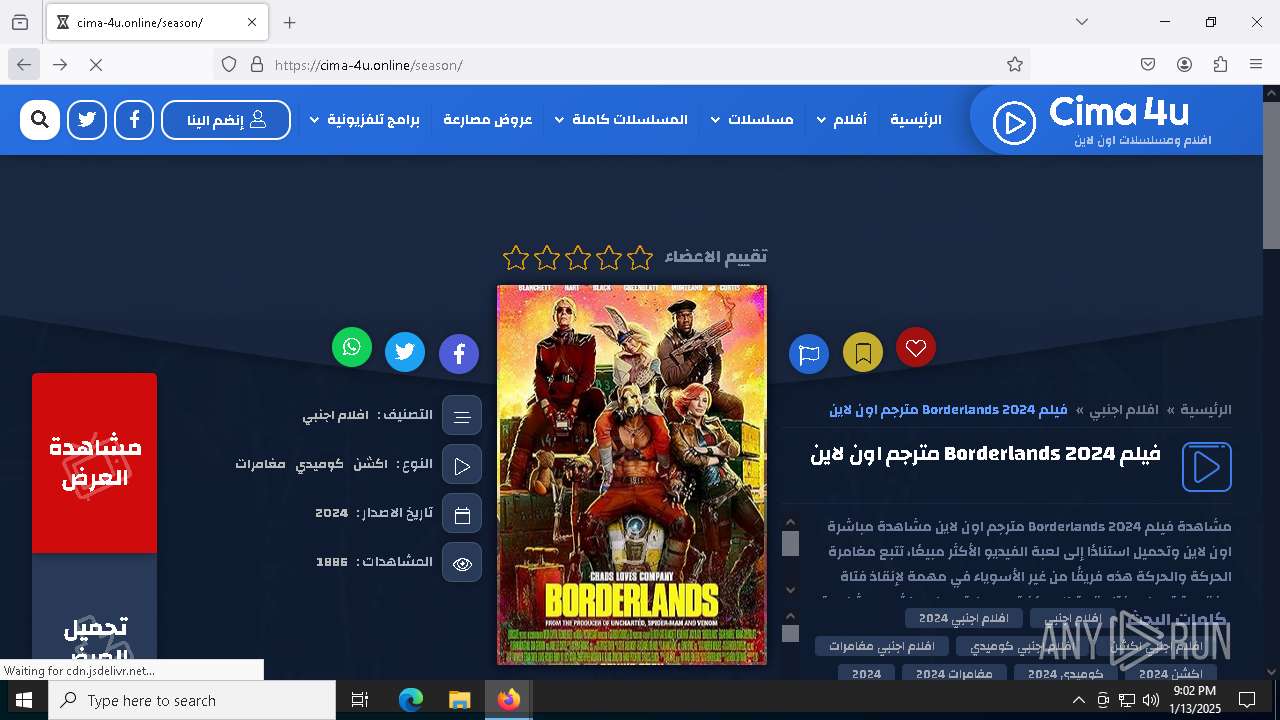Click الرئيسية breadcrumb link
The height and width of the screenshot is (720, 1280).
coord(1206,410)
